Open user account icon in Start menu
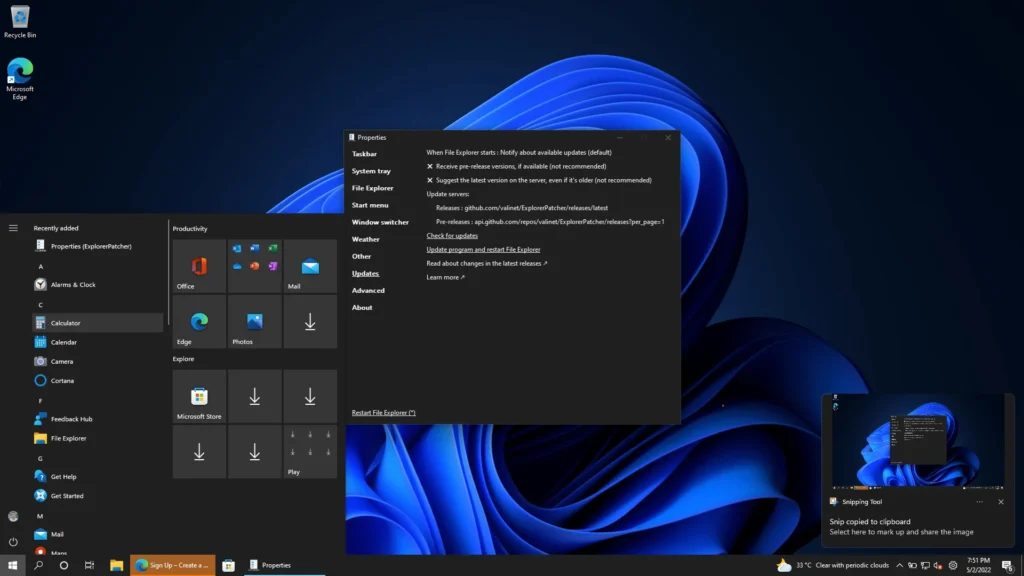Viewport: 1024px width, 576px height. pos(13,516)
